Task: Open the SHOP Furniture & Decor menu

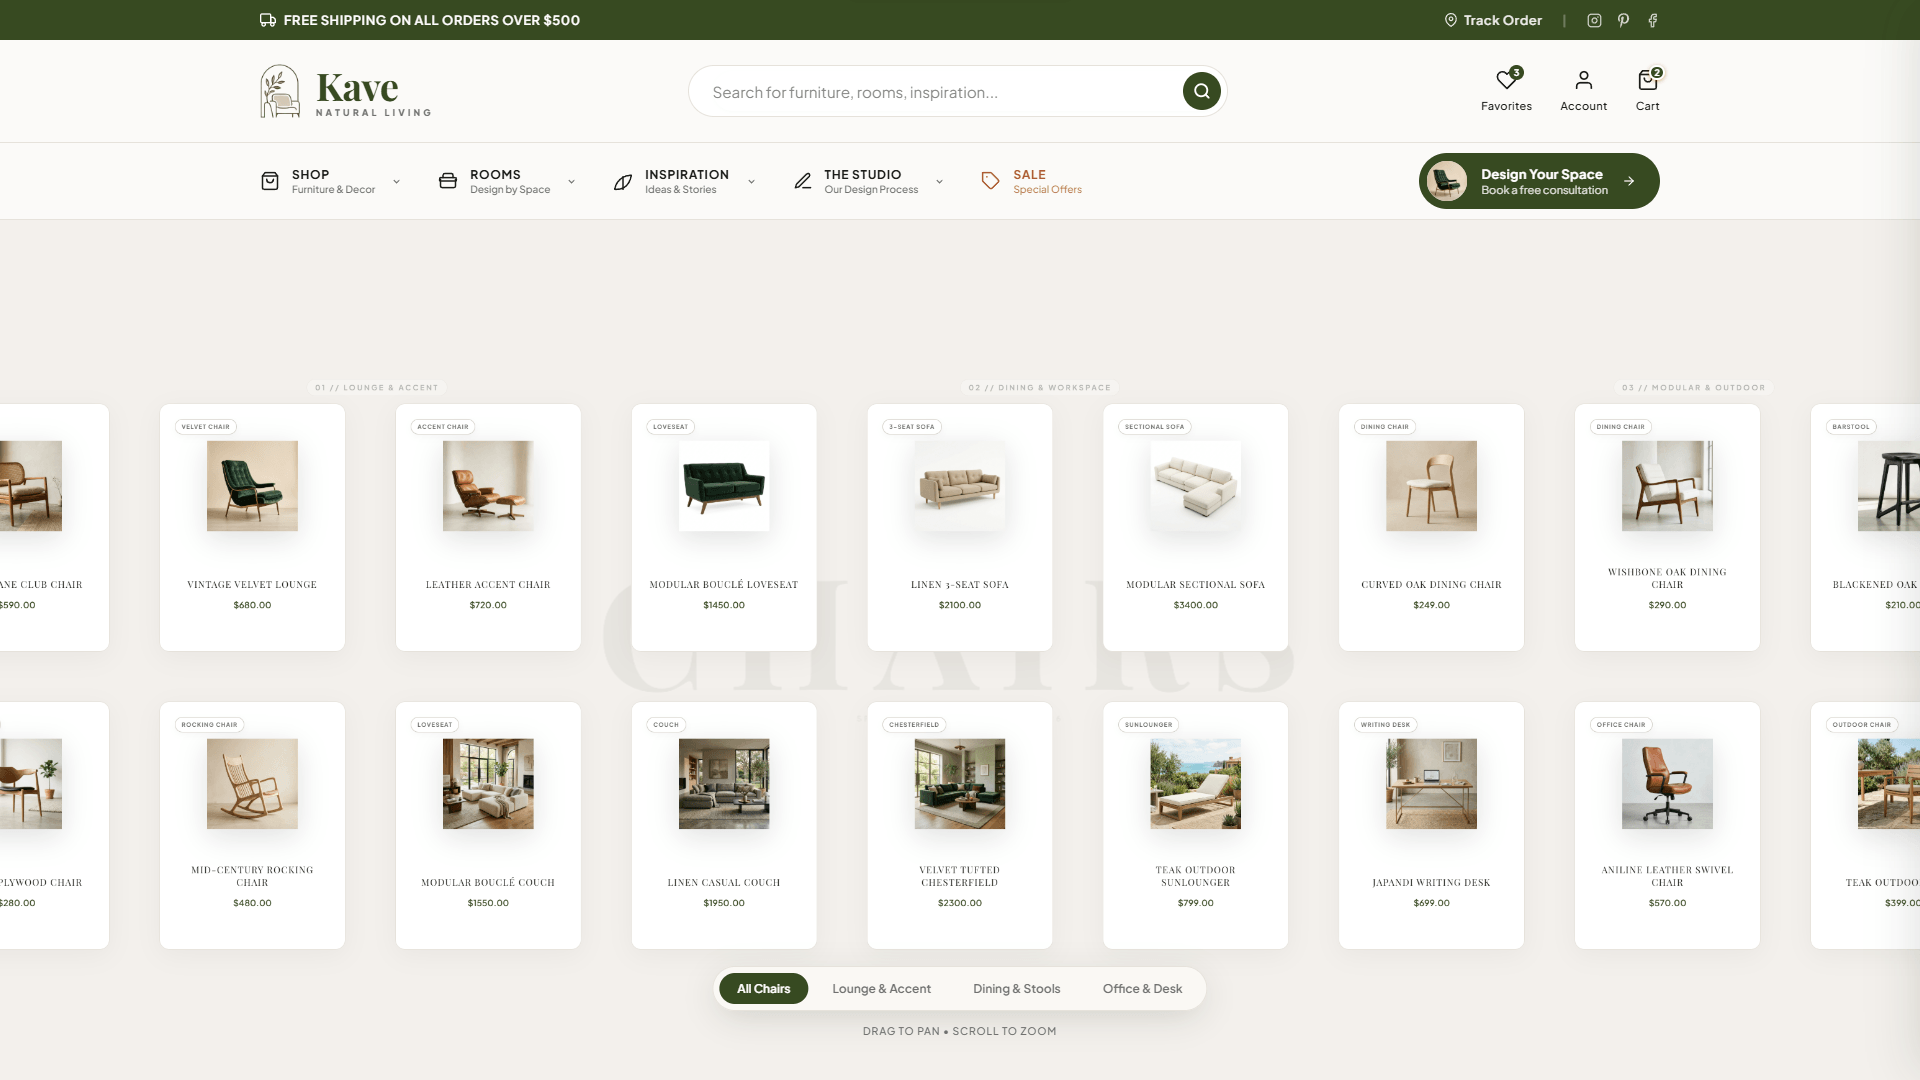Action: pyautogui.click(x=331, y=181)
